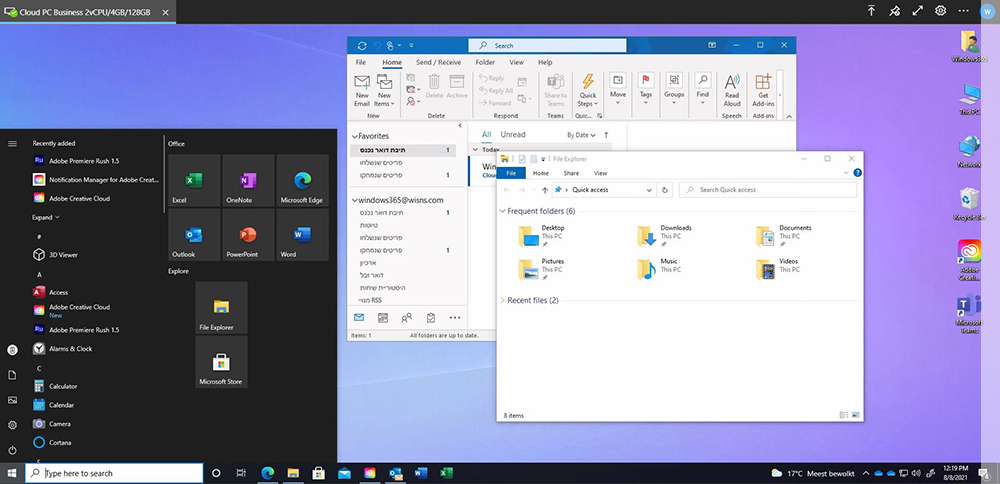Show All messages filter
Image resolution: width=1000 pixels, height=484 pixels.
point(487,135)
